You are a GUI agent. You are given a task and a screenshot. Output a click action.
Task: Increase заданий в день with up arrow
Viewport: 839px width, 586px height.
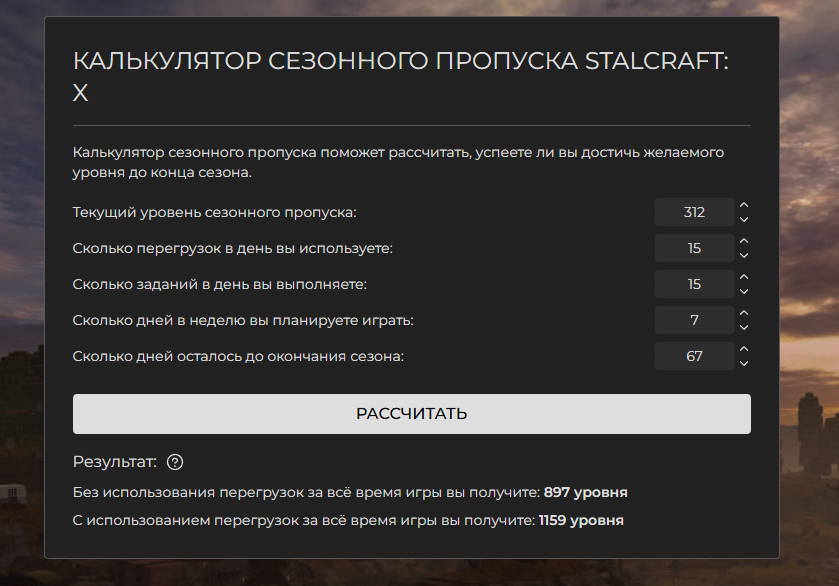pos(743,278)
